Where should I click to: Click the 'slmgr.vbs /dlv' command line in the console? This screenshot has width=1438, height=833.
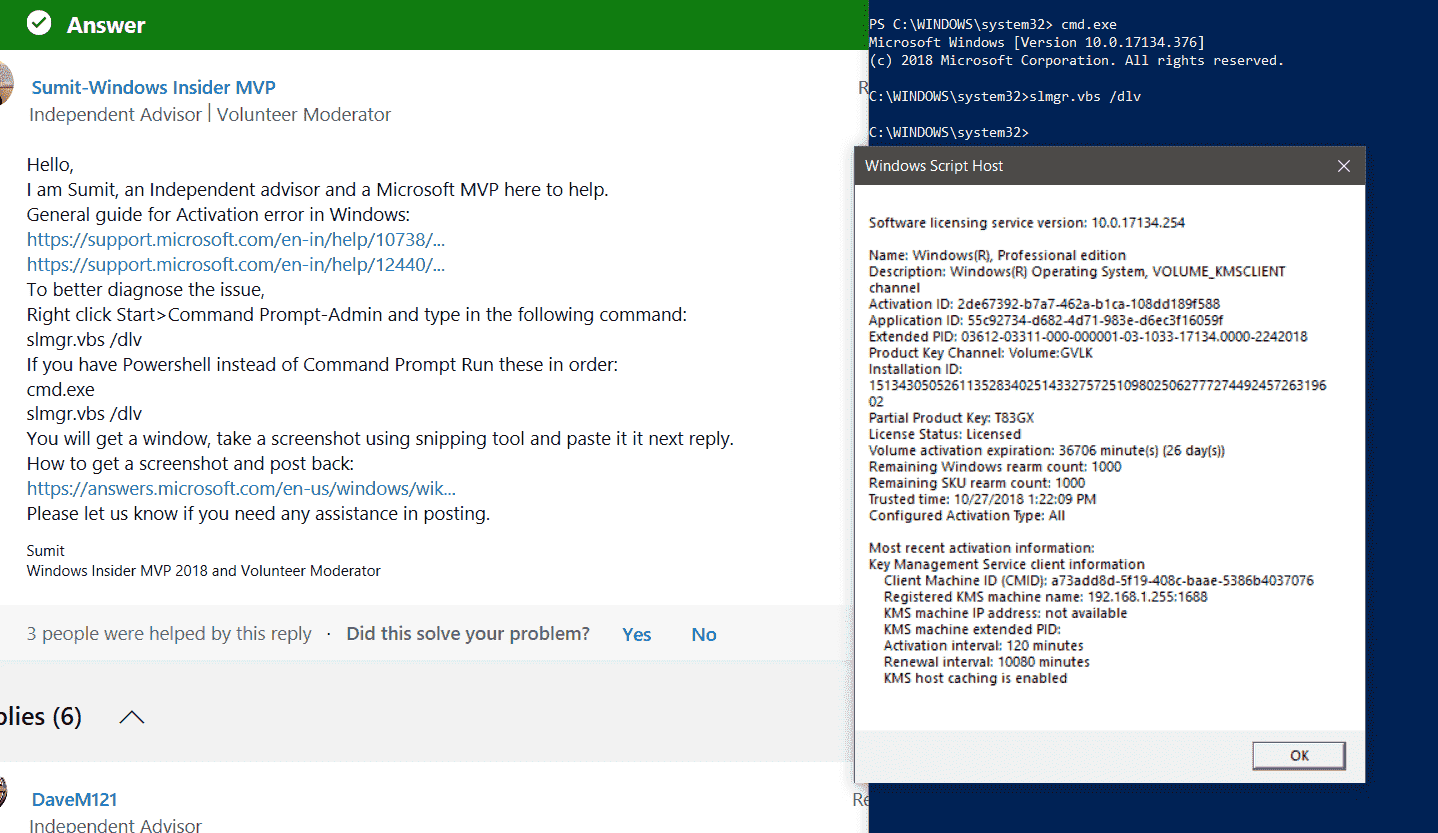[x=1005, y=97]
